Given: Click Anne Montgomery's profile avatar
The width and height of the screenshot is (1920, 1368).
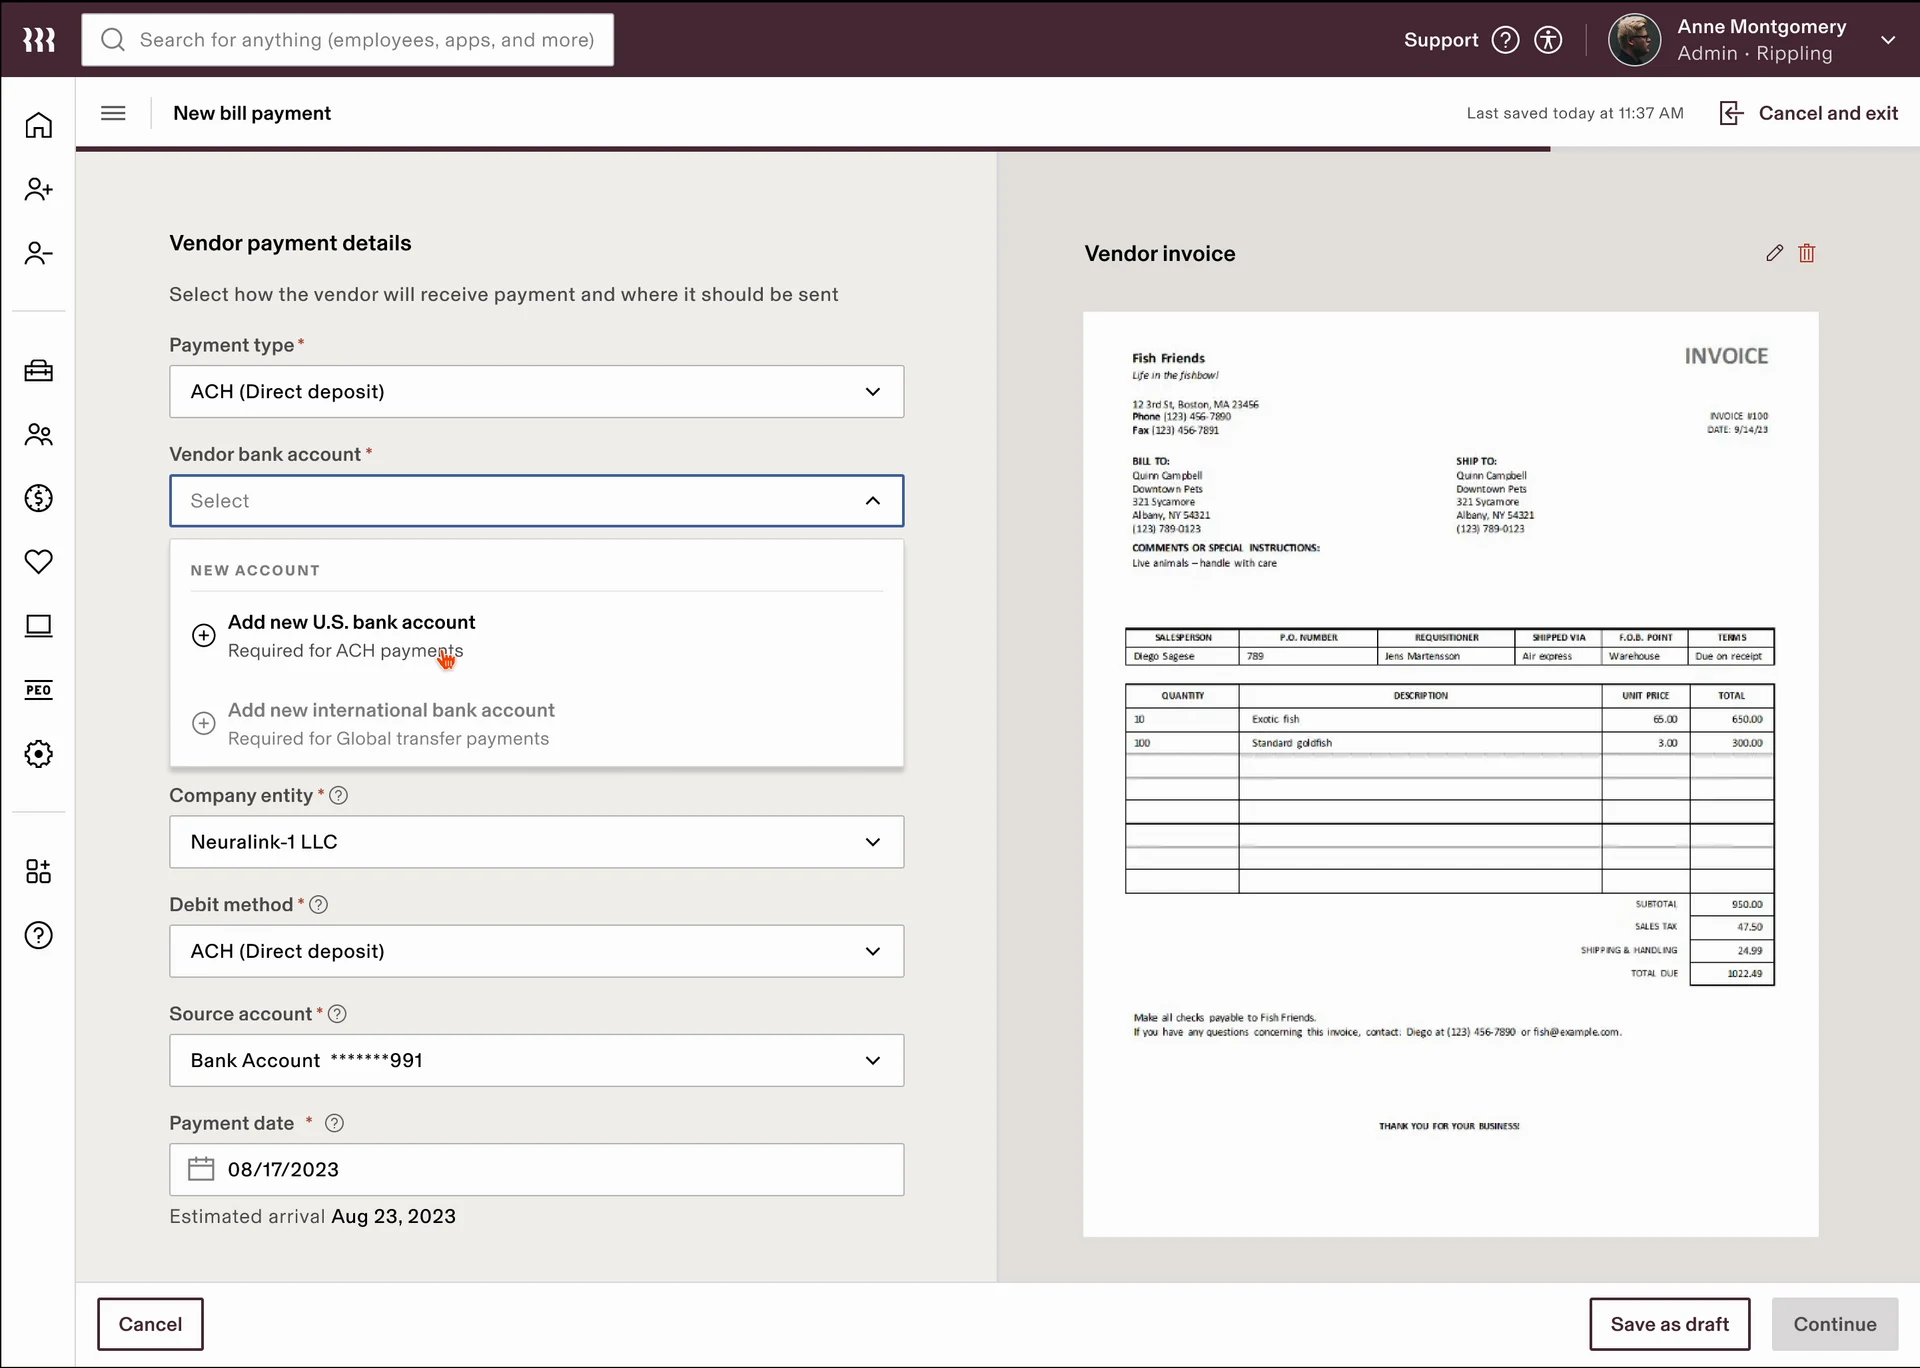Looking at the screenshot, I should pos(1634,40).
